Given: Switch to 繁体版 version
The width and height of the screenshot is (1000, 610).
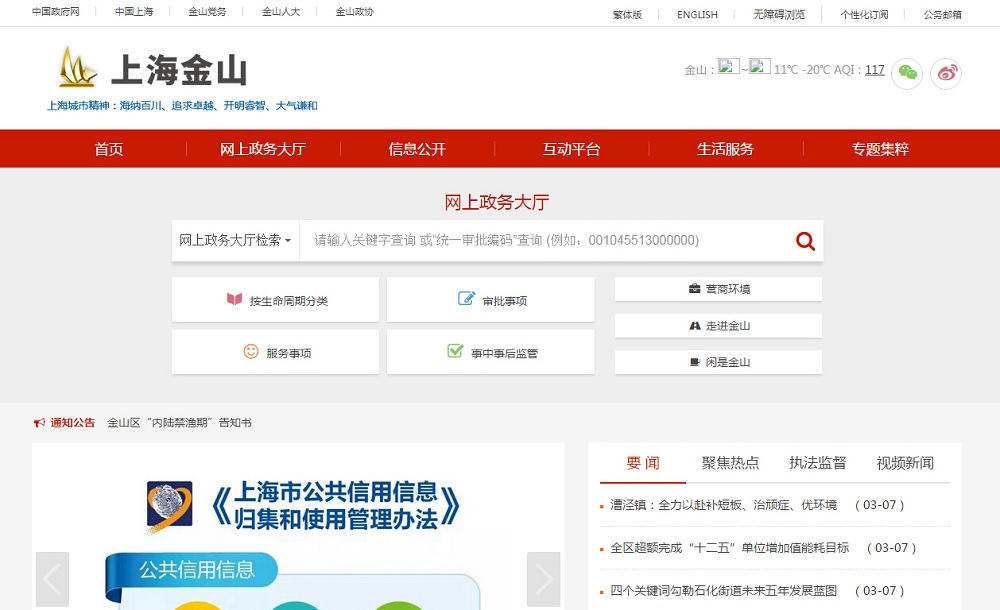Looking at the screenshot, I should coord(628,14).
